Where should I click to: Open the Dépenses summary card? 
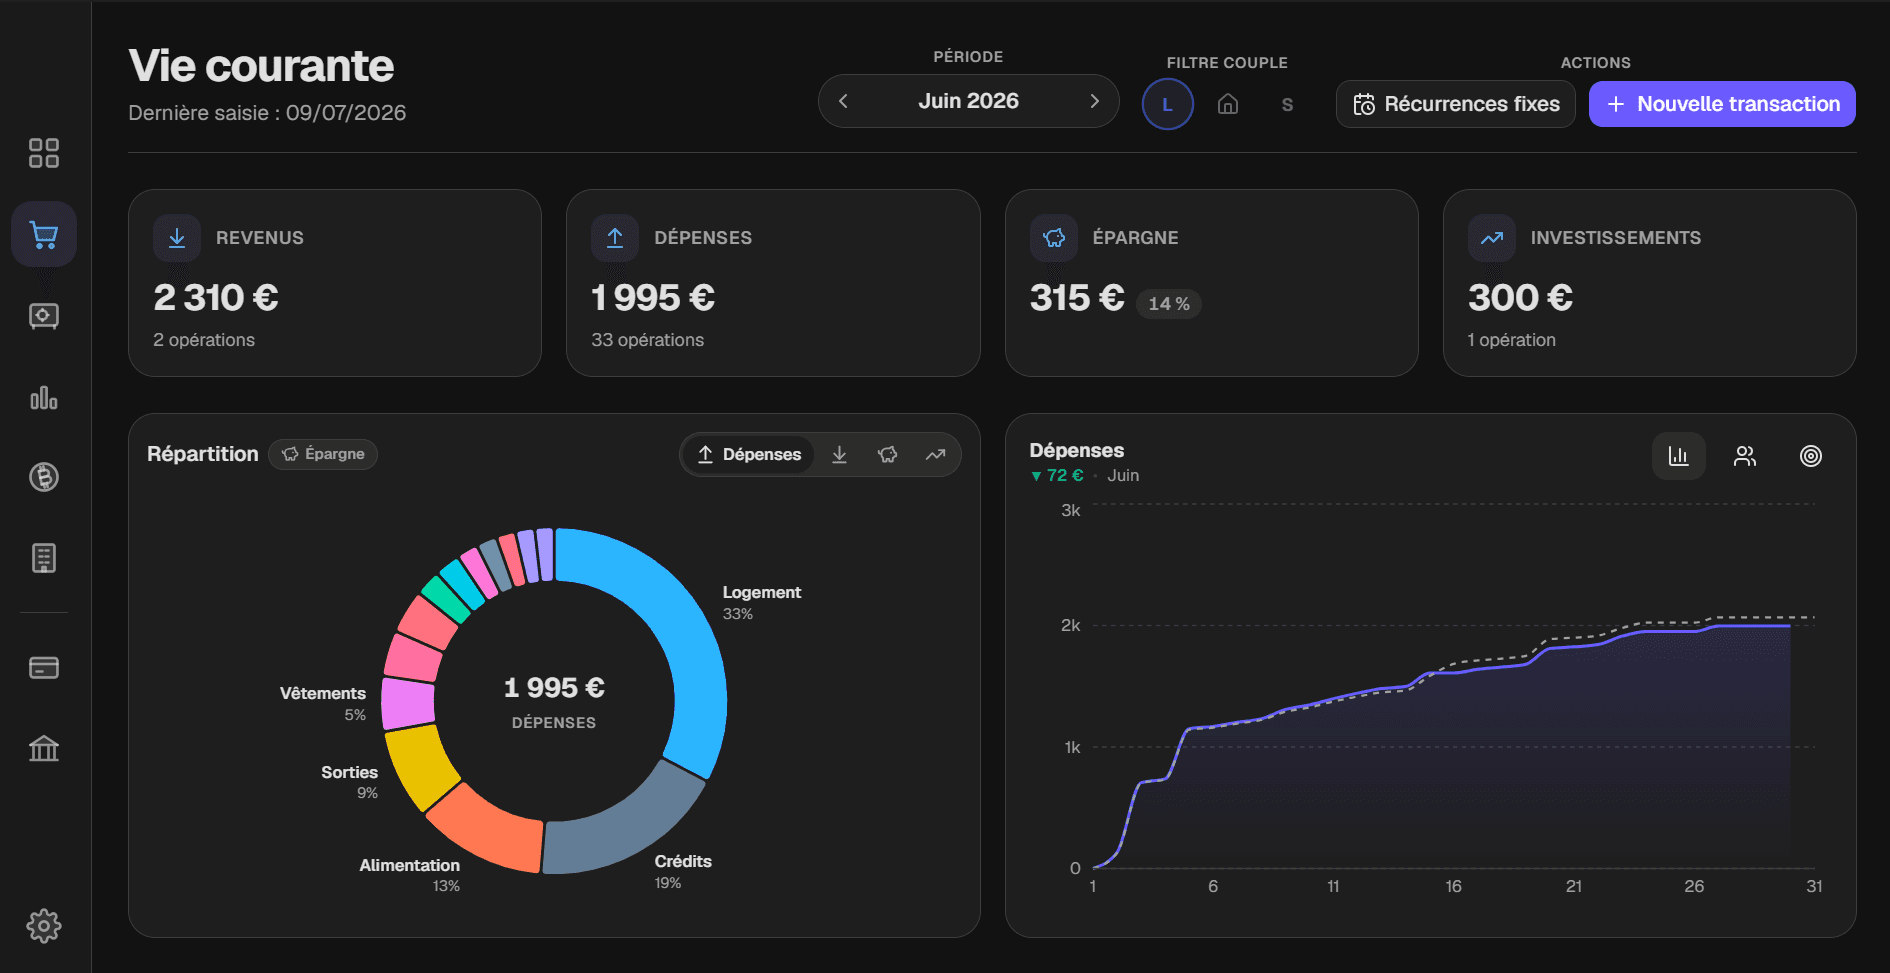[x=773, y=283]
